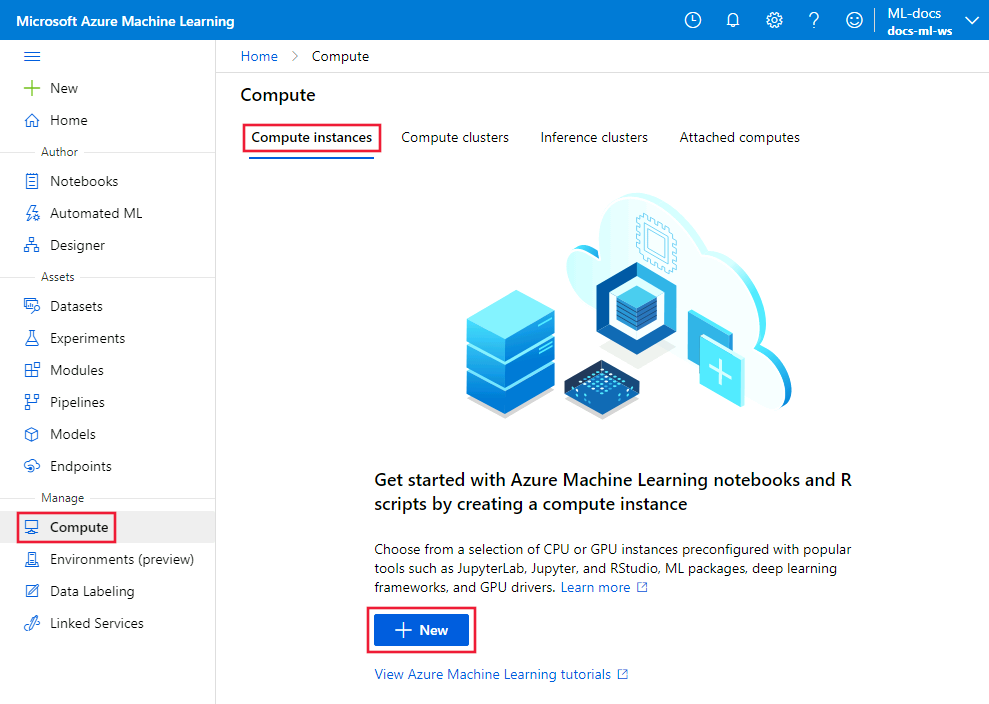The image size is (989, 704).
Task: Open View Azure Machine Learning tutorials link
Action: tap(494, 674)
